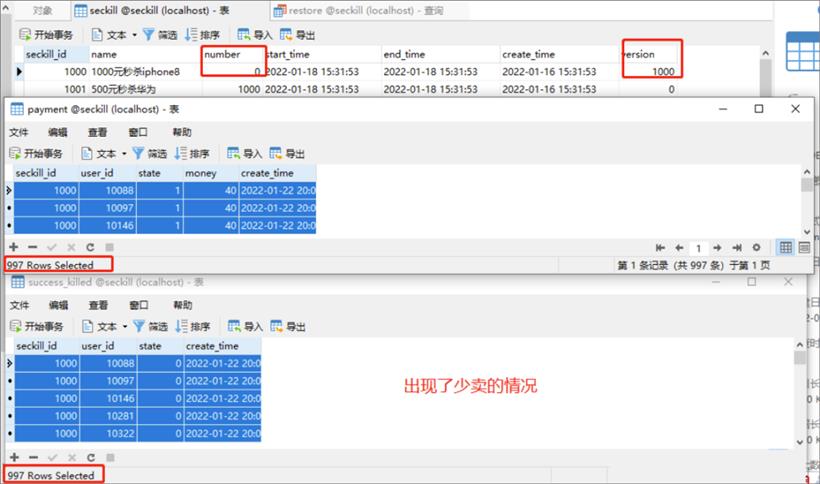Click 开始事务 in the seckill table toolbar
This screenshot has width=820, height=484.
[x=45, y=35]
